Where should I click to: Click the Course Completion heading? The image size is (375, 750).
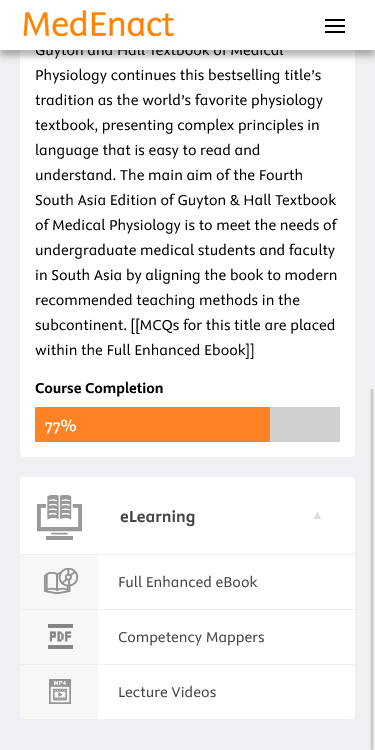(x=99, y=388)
